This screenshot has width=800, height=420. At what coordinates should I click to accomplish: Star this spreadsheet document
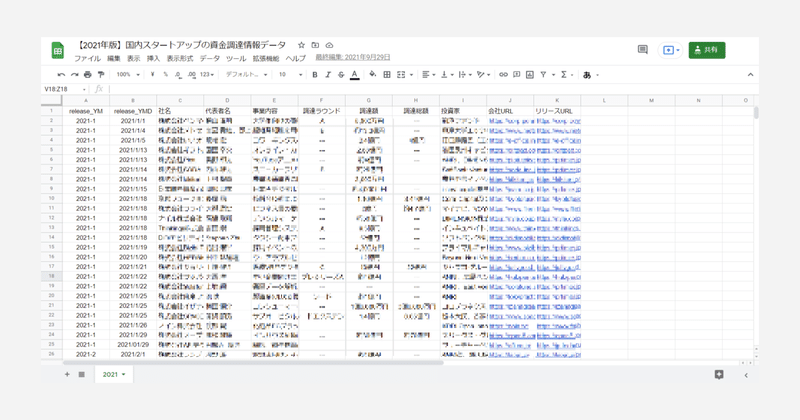point(302,45)
